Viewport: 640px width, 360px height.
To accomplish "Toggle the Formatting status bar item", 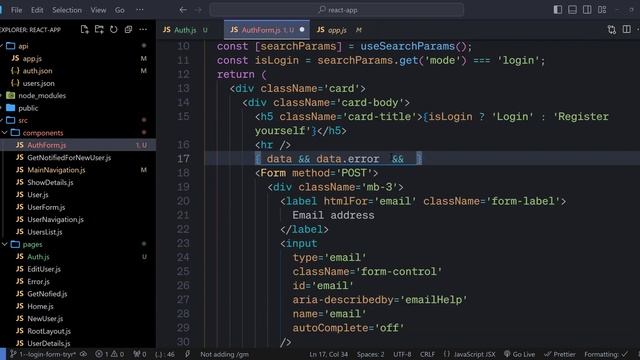I will [606, 354].
